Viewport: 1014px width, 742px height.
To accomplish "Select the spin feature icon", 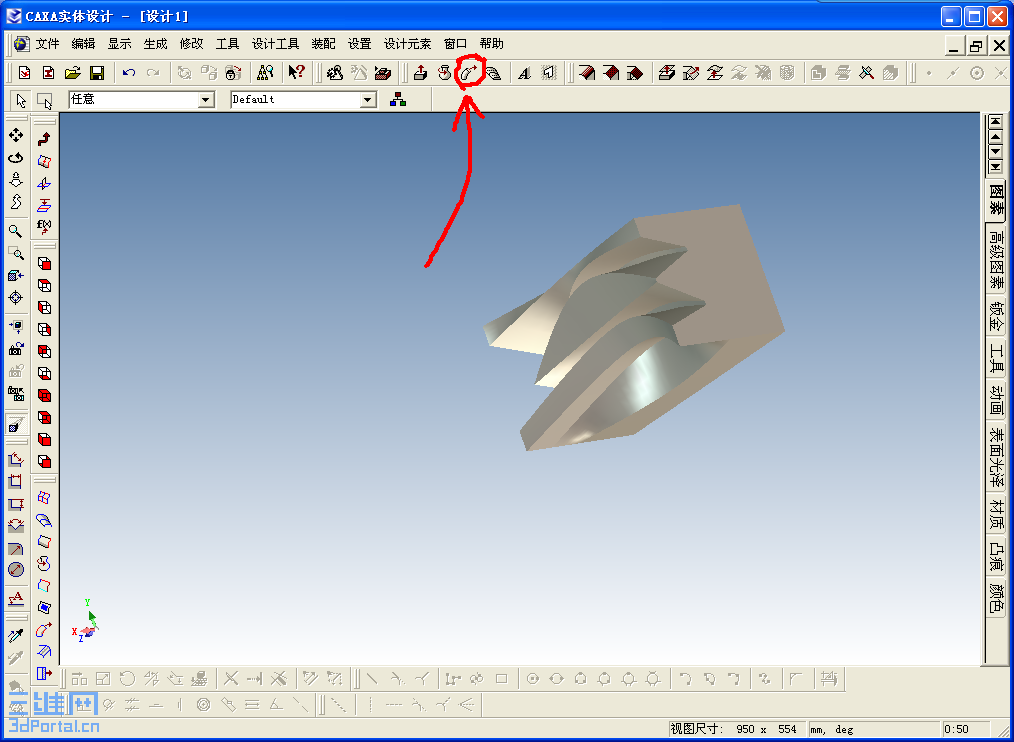I will [444, 72].
